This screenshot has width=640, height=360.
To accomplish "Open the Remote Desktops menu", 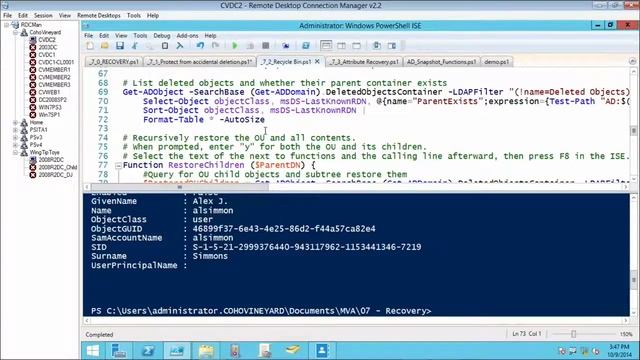I will 99,16.
